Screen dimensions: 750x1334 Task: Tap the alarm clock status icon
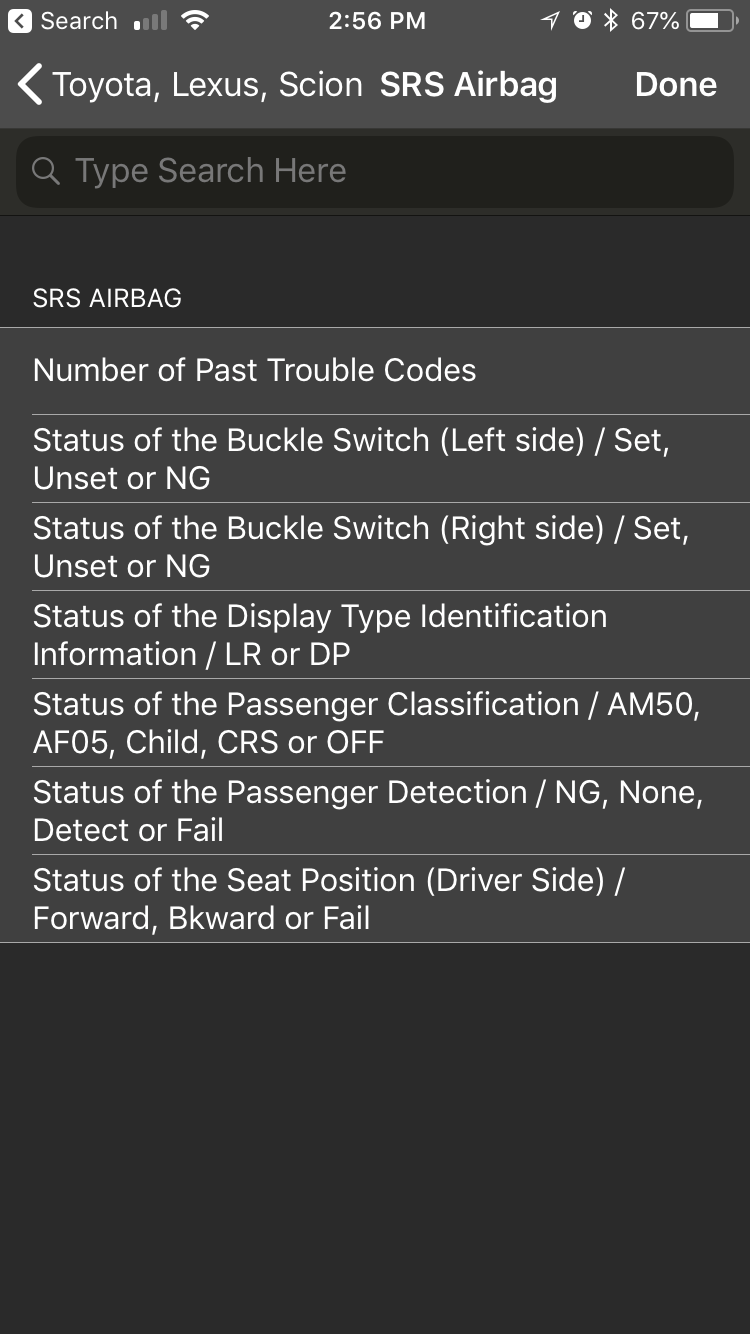pos(582,21)
